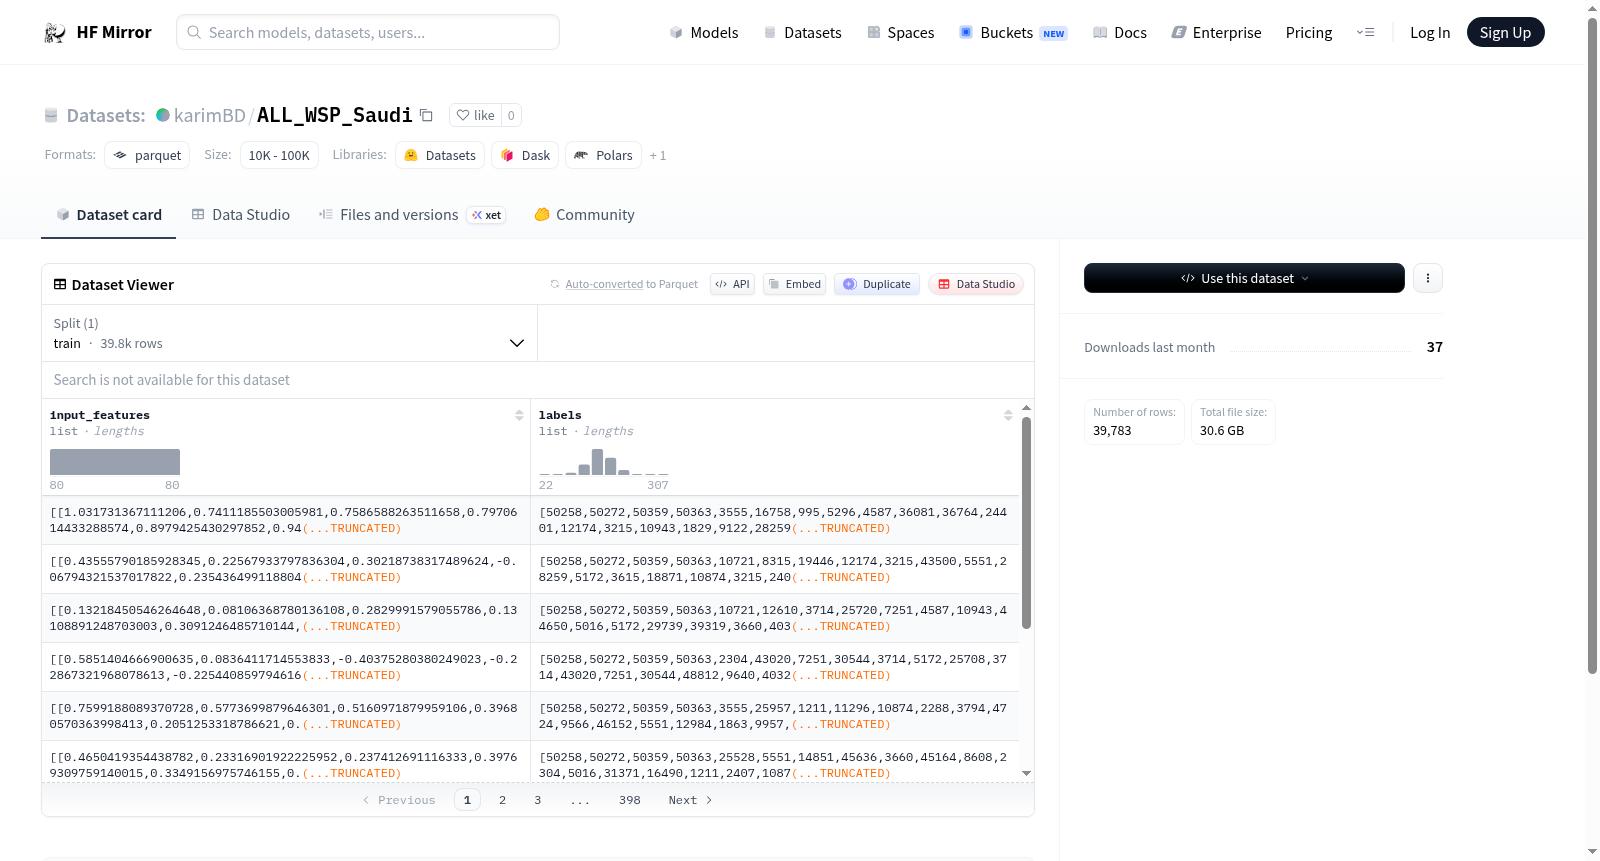Go to page 2 of the viewer
Image resolution: width=1600 pixels, height=861 pixels.
(502, 800)
